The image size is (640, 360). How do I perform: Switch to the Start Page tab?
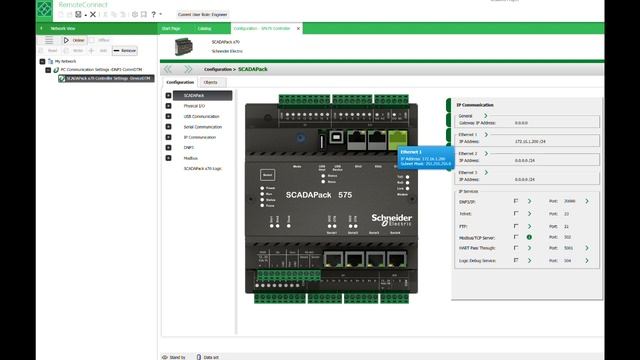[x=171, y=29]
